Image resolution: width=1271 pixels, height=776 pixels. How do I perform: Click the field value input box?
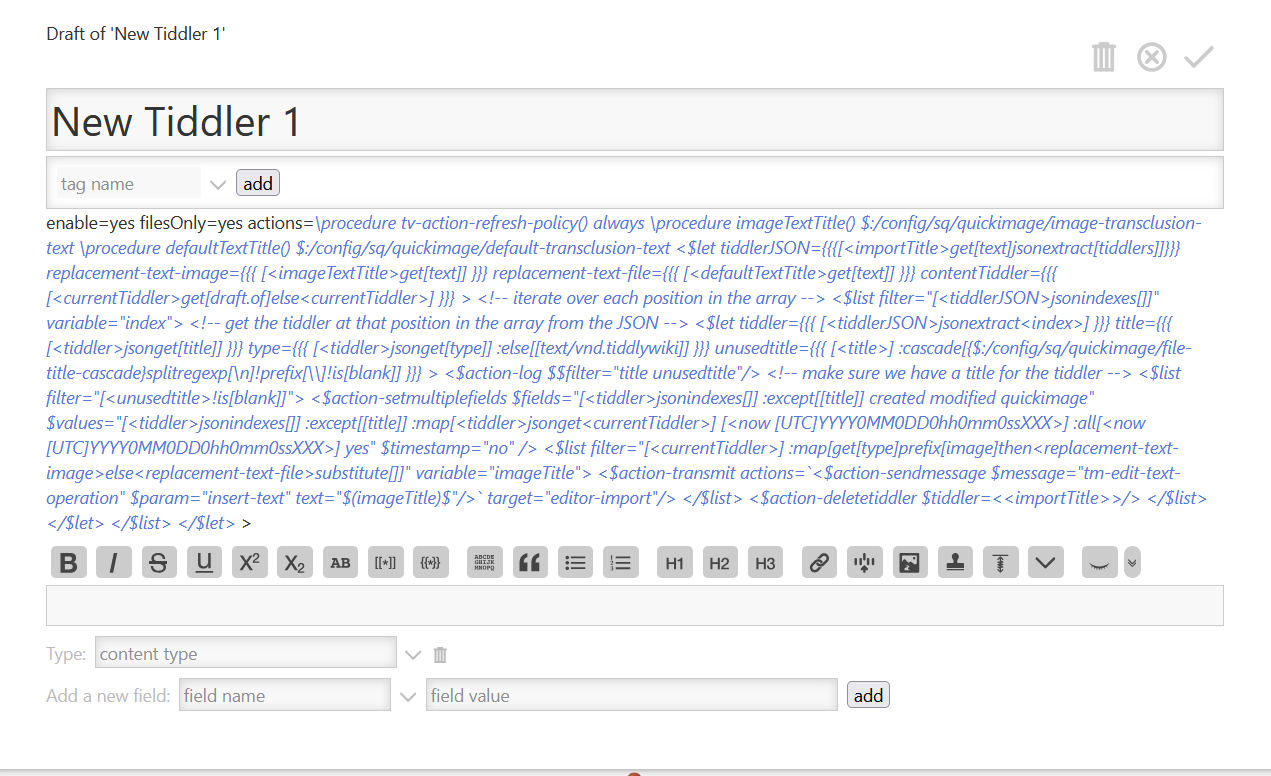[631, 695]
